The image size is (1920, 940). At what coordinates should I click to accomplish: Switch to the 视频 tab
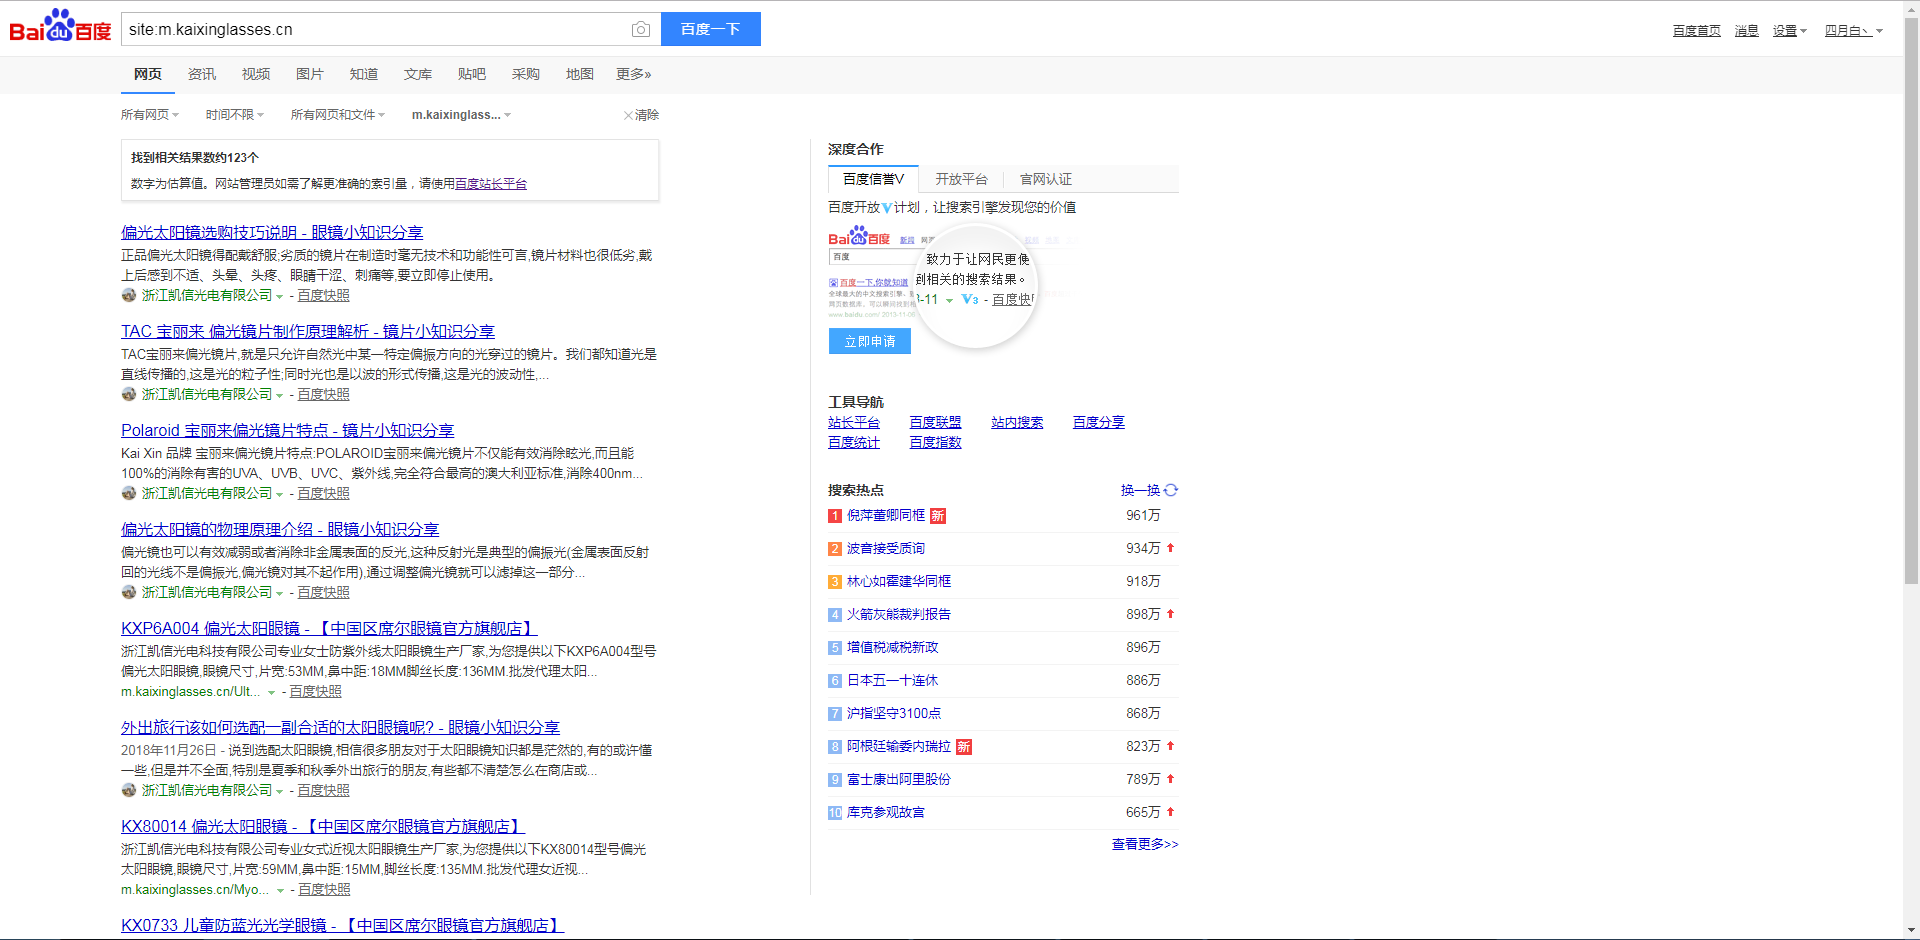(256, 74)
